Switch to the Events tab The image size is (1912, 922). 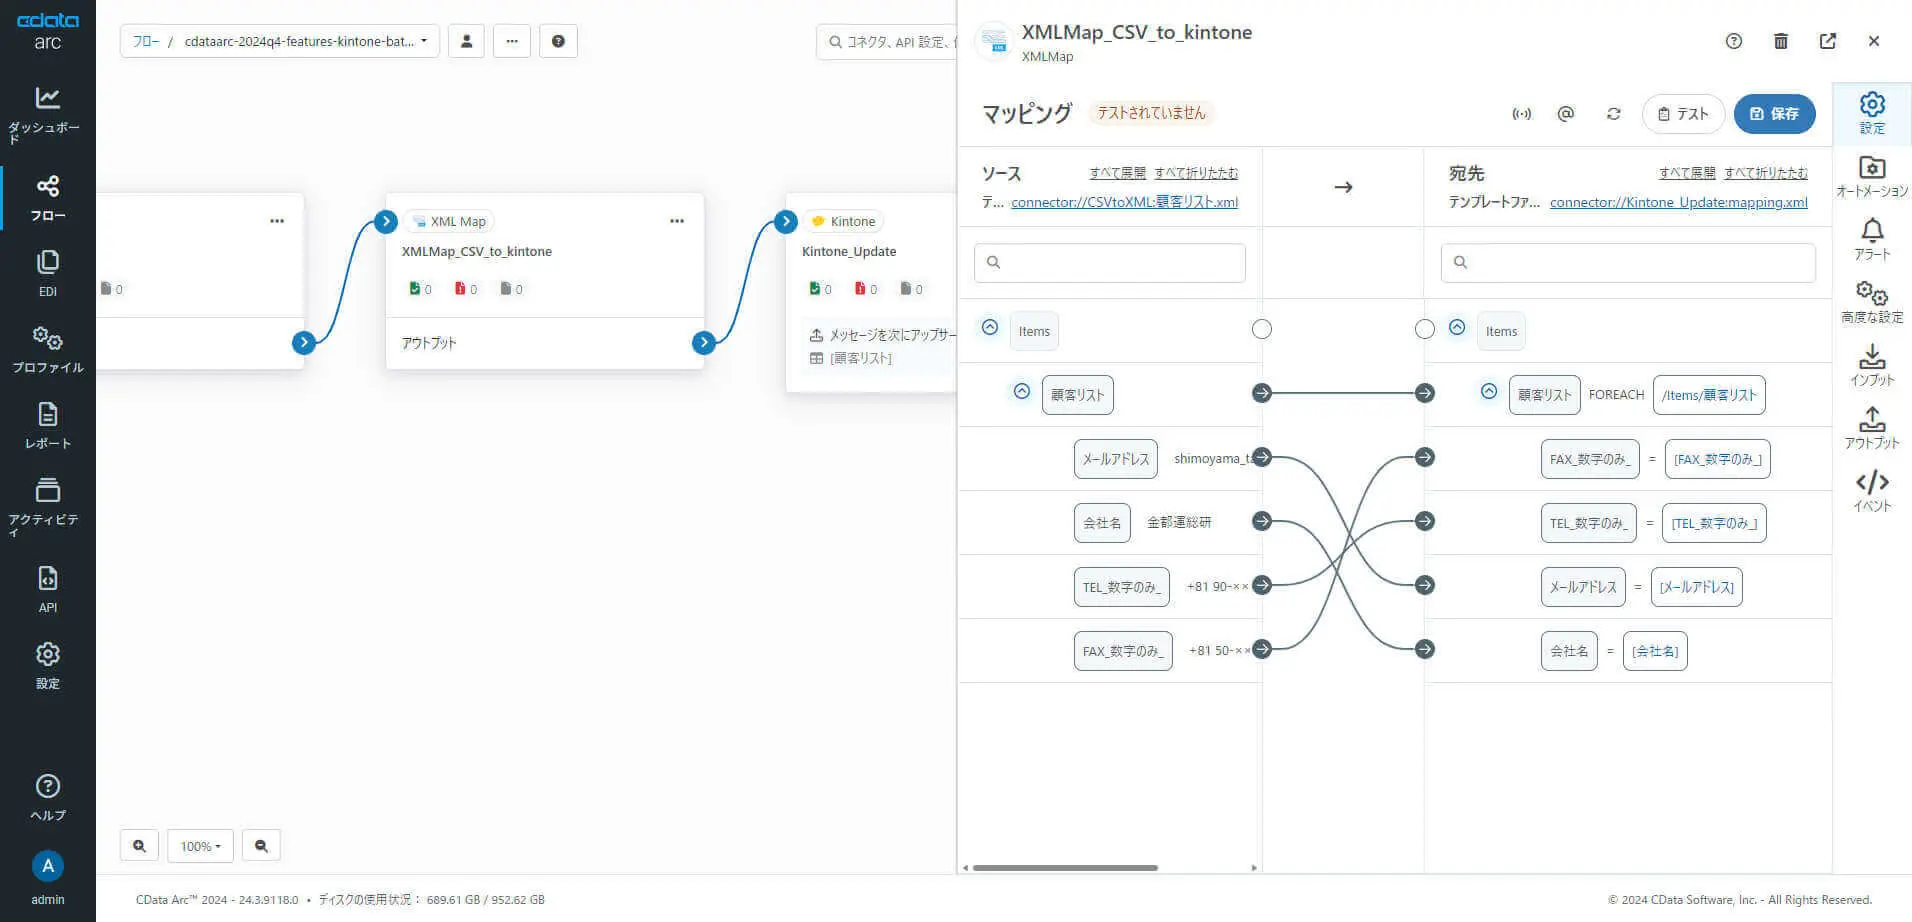click(x=1871, y=491)
